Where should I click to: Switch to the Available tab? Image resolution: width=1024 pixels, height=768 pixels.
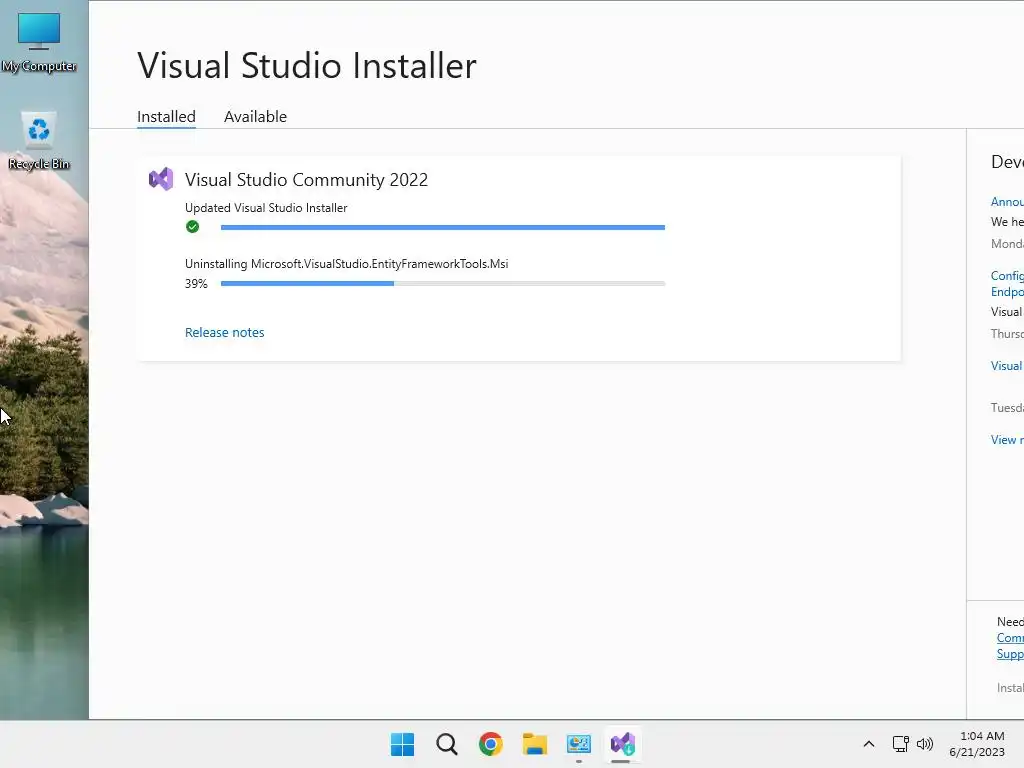click(255, 116)
